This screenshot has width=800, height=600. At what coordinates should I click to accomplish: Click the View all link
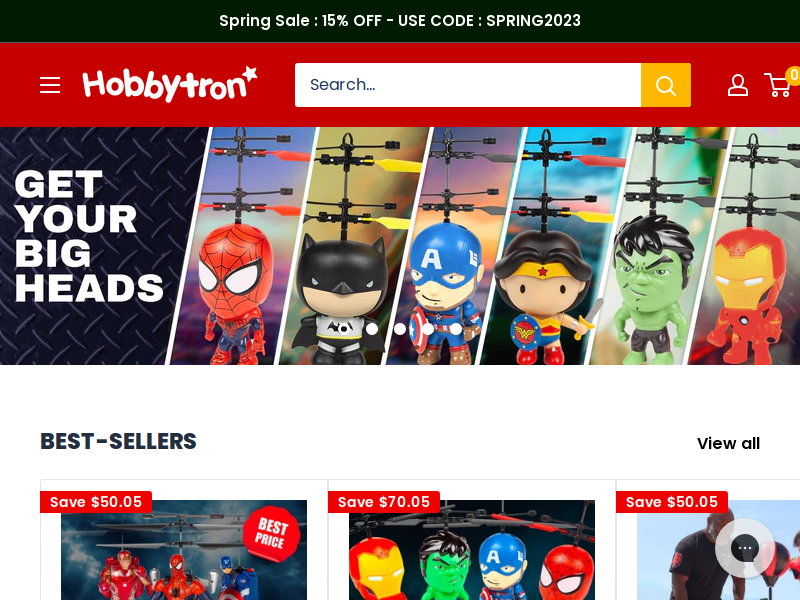tap(728, 443)
